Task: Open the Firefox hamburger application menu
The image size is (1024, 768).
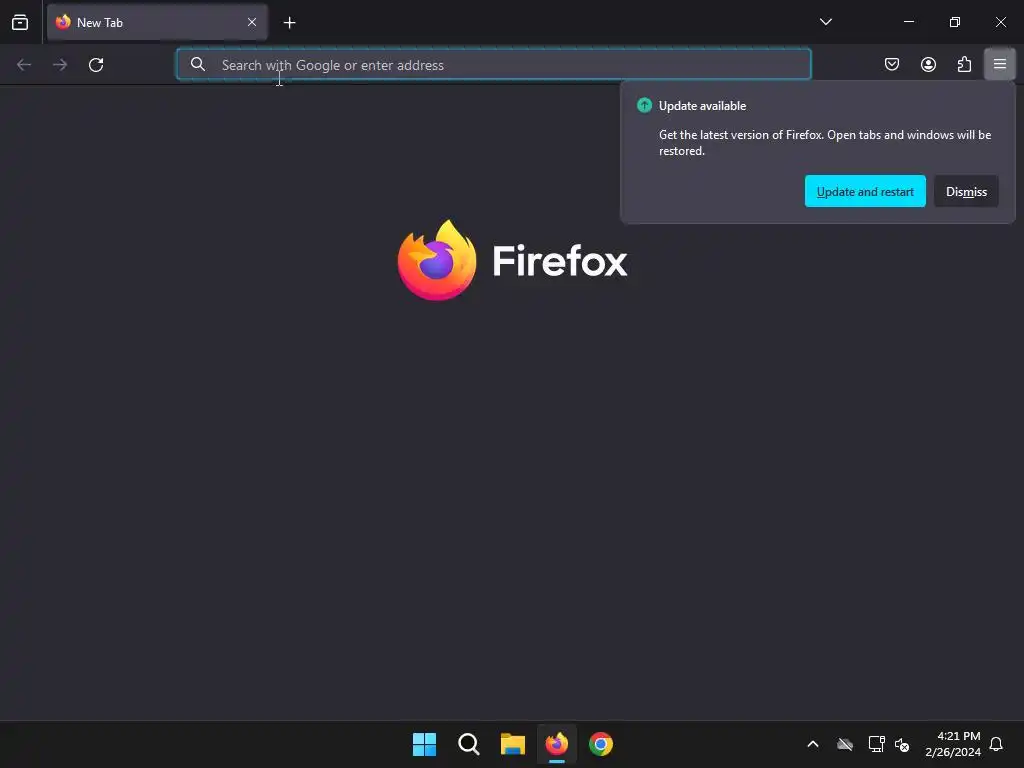Action: coord(1000,64)
